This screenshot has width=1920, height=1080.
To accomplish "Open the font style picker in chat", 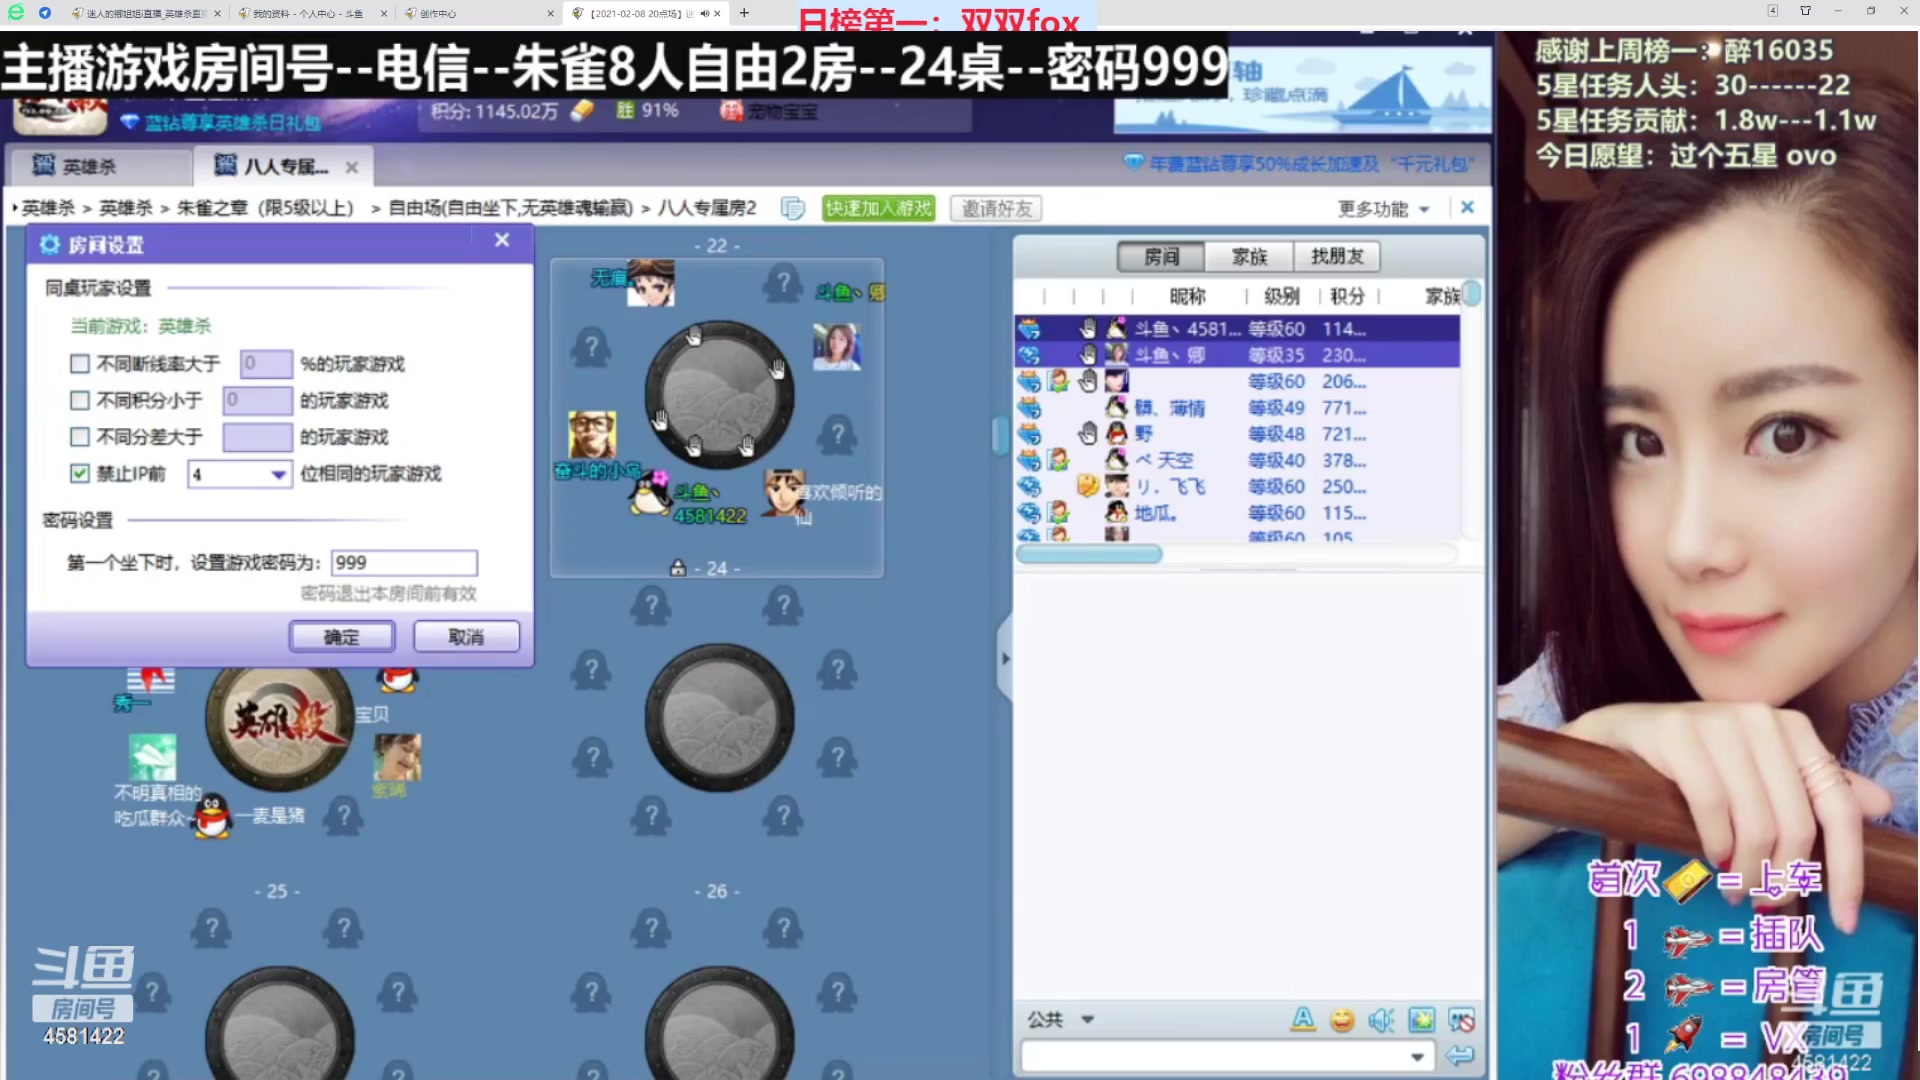I will tap(1302, 1021).
